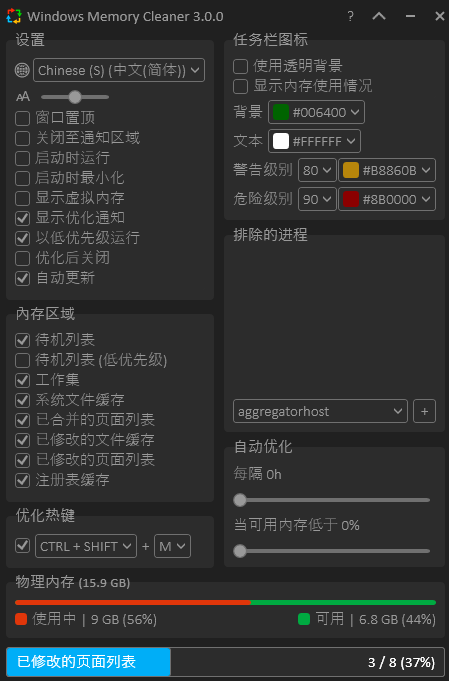Uncheck the 自动更新 option

point(22,278)
